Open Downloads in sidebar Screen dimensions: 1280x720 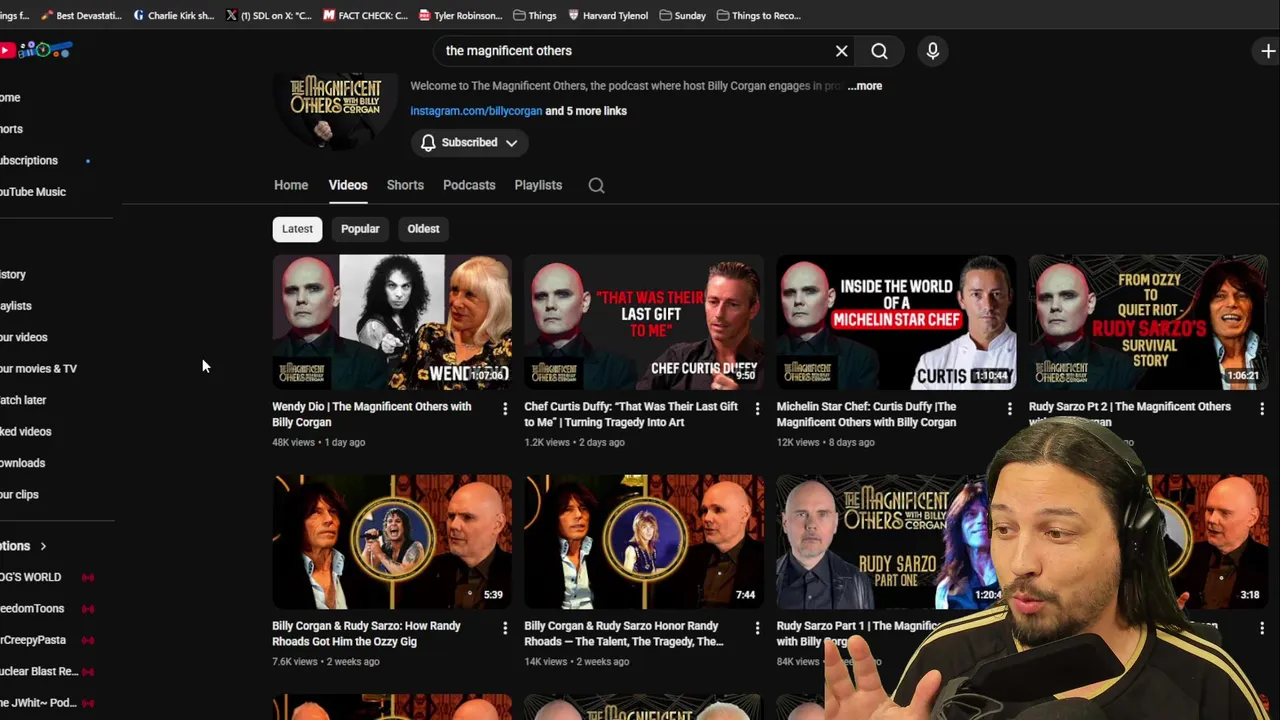point(22,463)
